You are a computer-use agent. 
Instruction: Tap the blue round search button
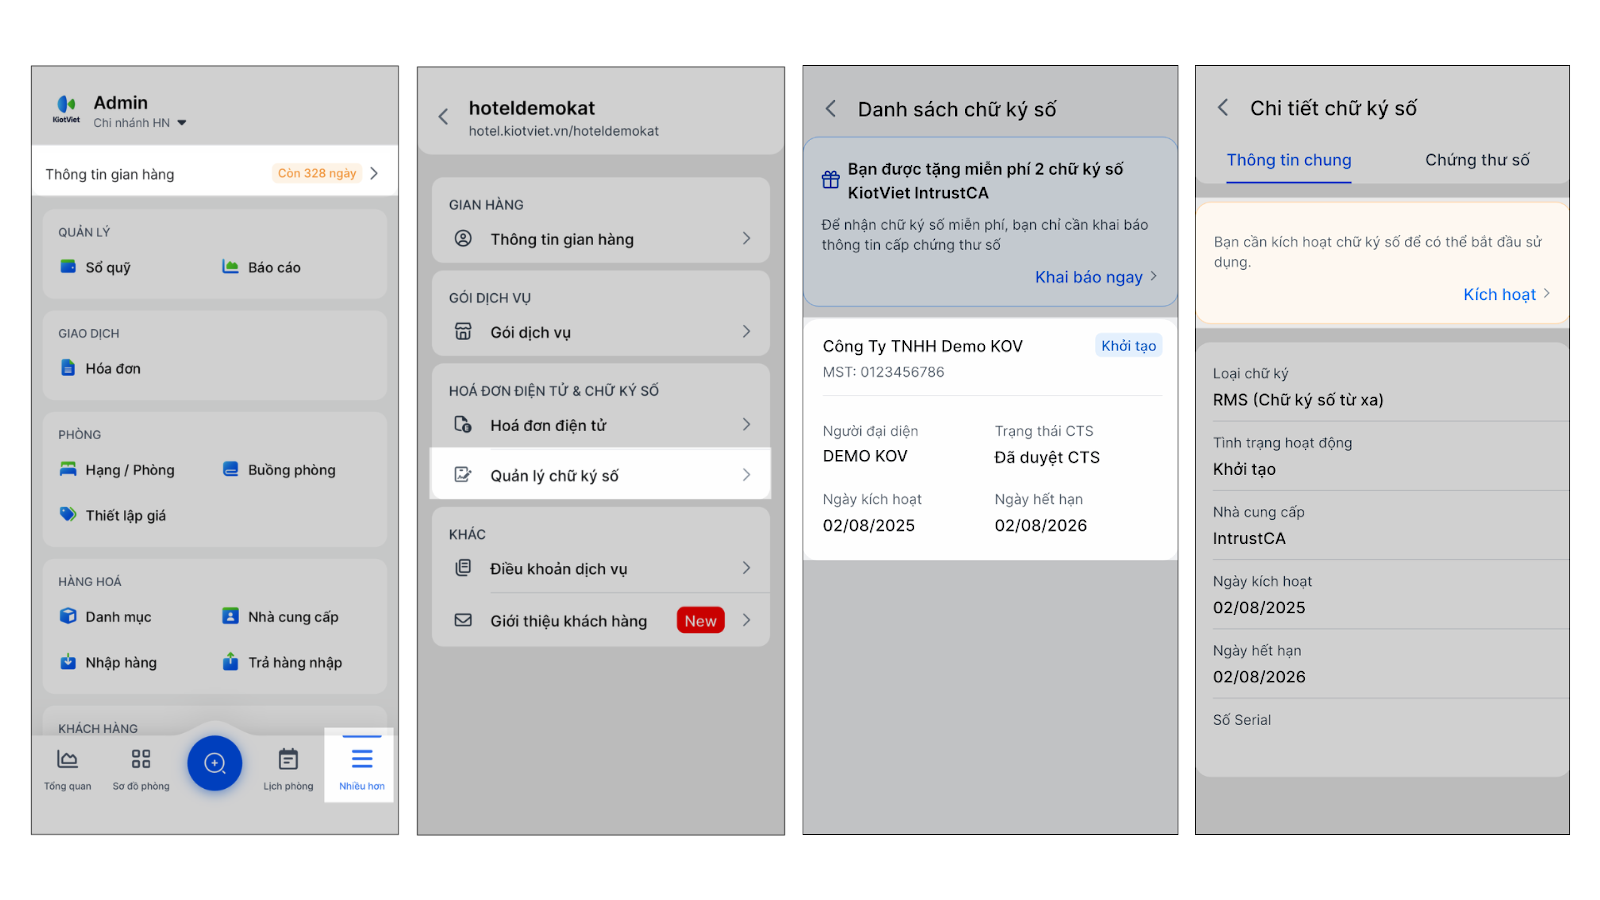click(x=215, y=763)
